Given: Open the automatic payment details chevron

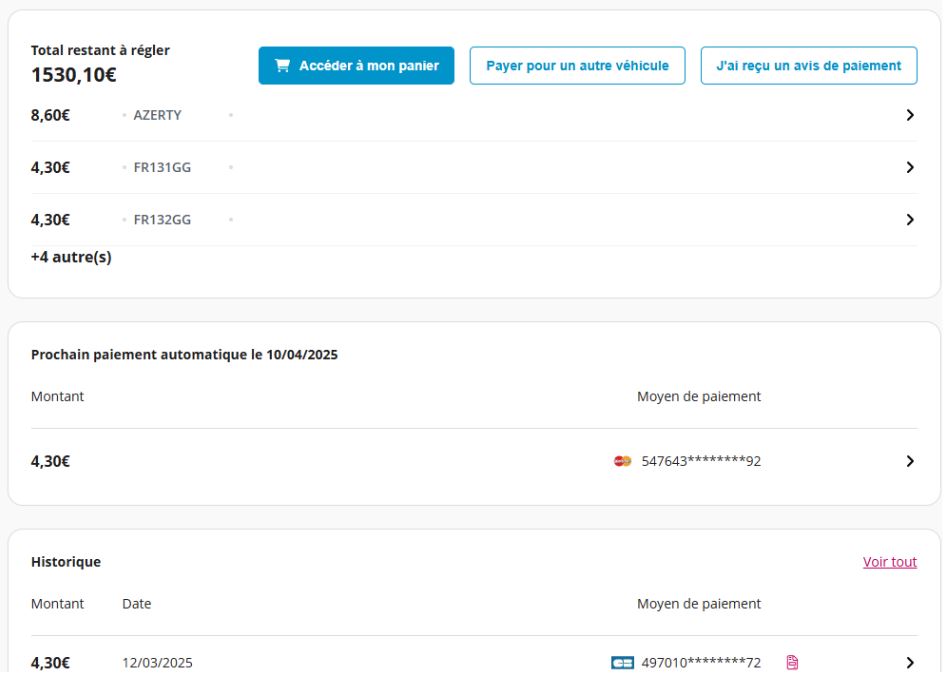Looking at the screenshot, I should pyautogui.click(x=910, y=461).
